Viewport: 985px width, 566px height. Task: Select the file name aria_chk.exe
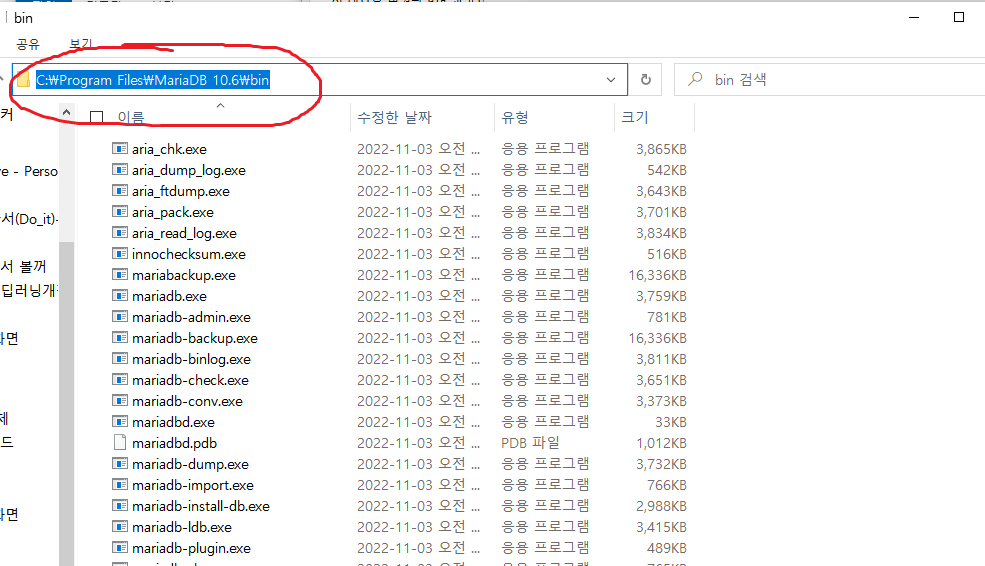[x=169, y=149]
